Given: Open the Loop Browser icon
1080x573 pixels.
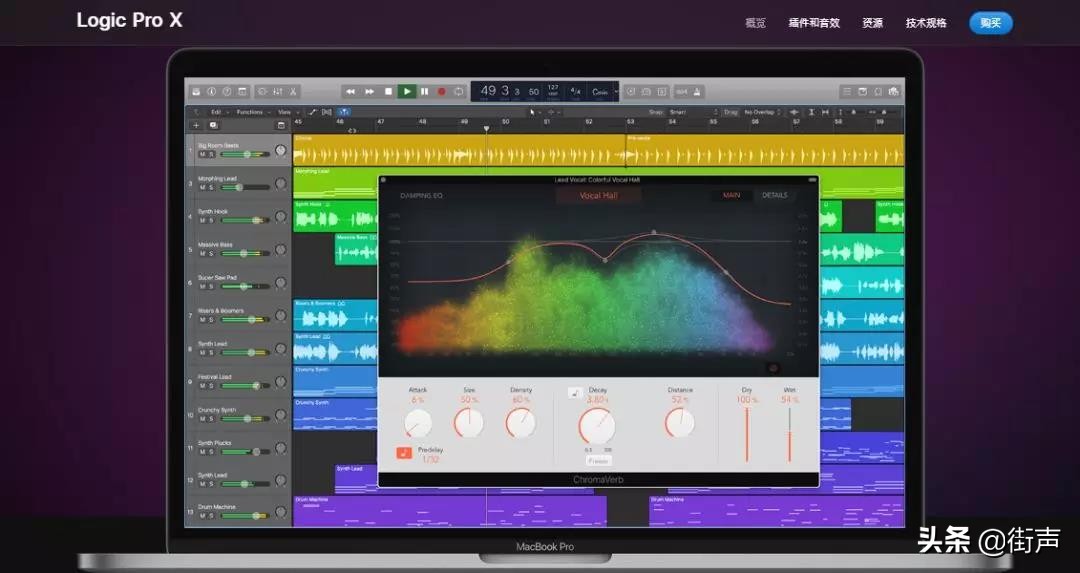Looking at the screenshot, I should point(878,92).
